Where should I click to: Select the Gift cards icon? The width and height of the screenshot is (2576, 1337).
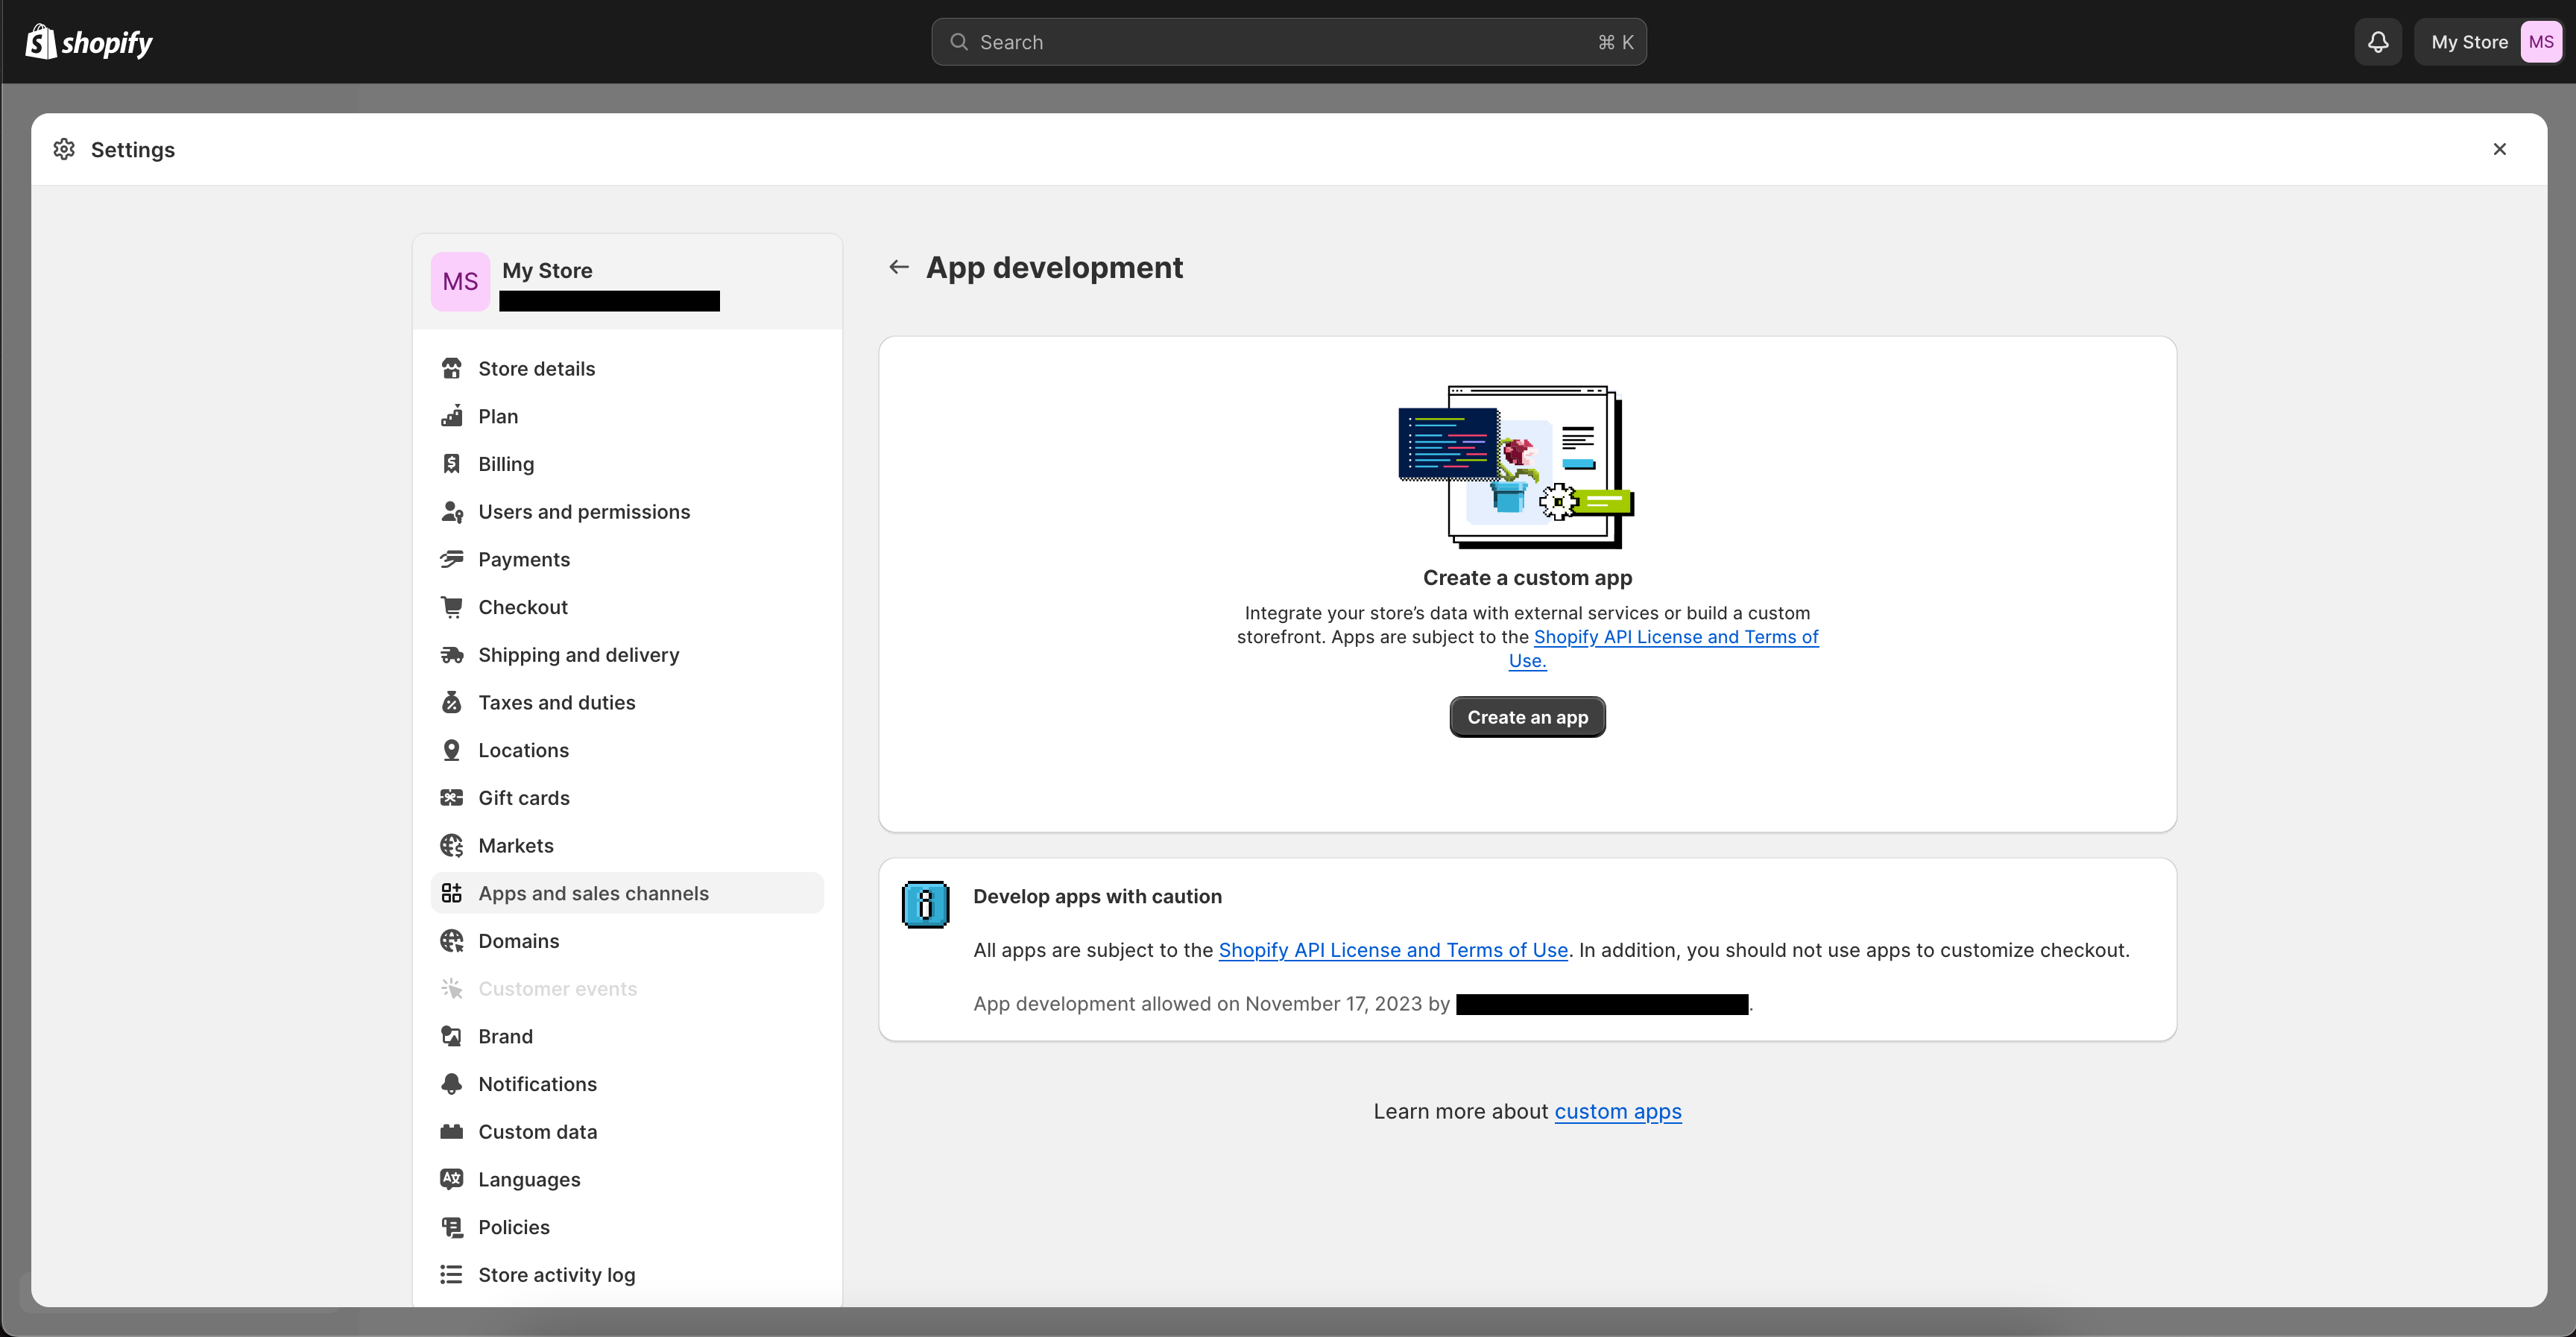pyautogui.click(x=453, y=797)
